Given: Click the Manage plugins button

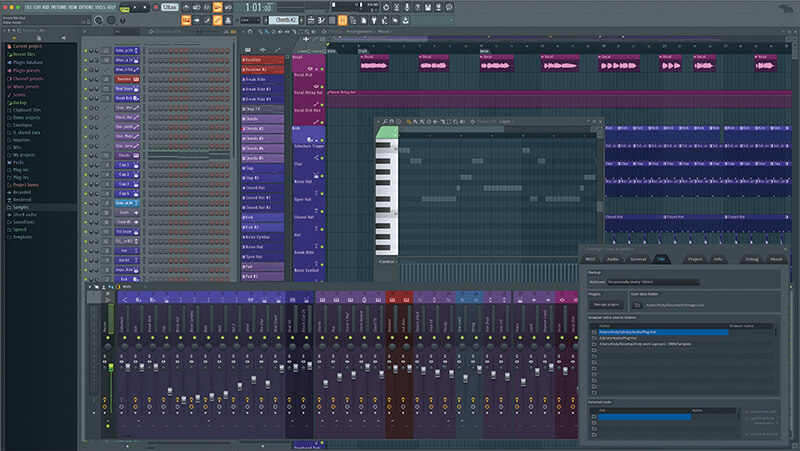Looking at the screenshot, I should (606, 305).
